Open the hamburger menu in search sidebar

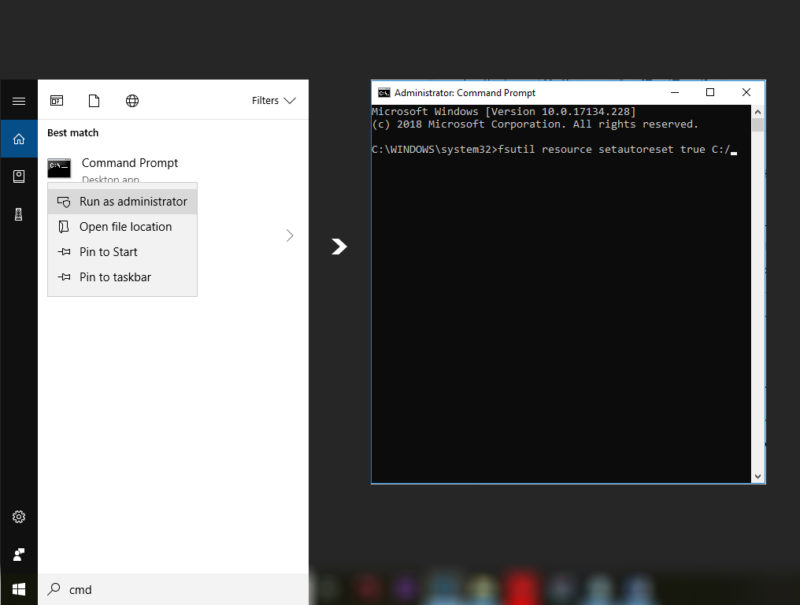[x=18, y=101]
